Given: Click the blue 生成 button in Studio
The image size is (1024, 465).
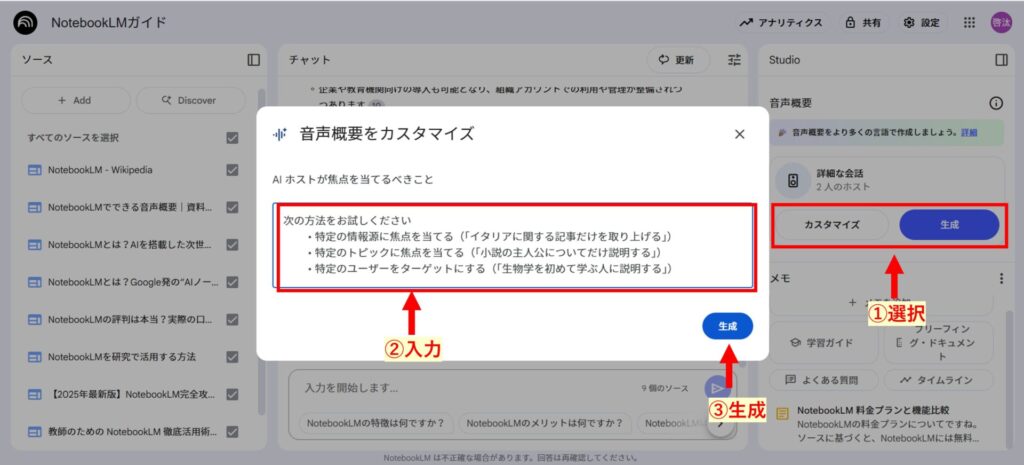Looking at the screenshot, I should click(950, 225).
